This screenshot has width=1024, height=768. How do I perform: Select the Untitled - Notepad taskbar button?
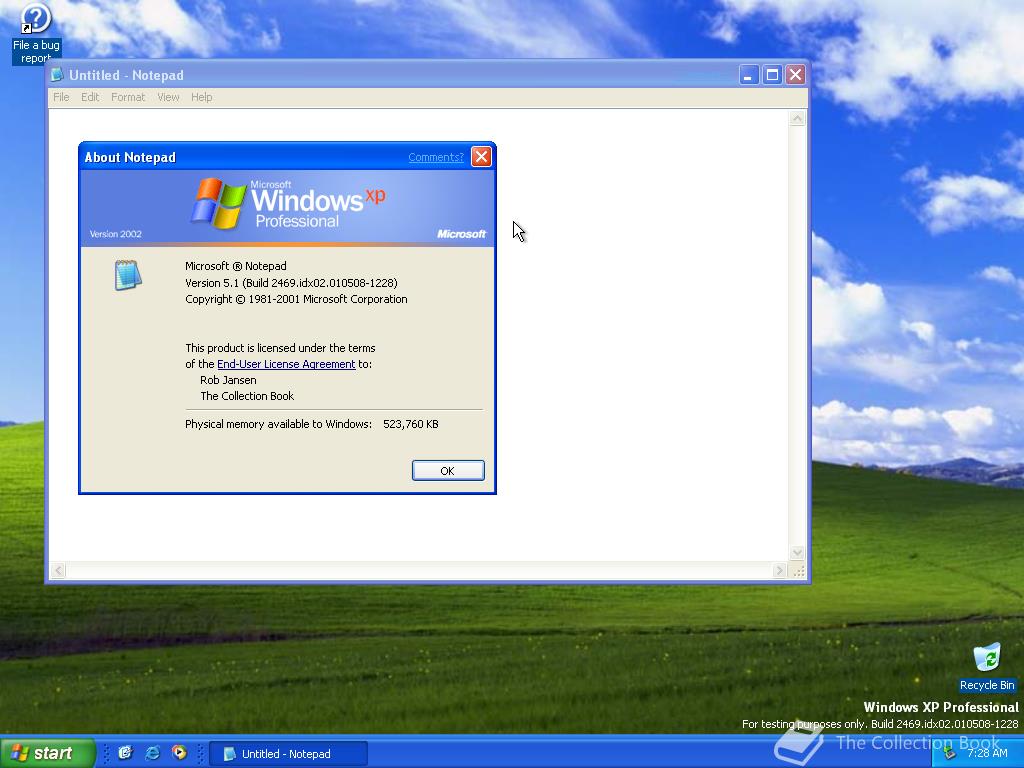287,754
